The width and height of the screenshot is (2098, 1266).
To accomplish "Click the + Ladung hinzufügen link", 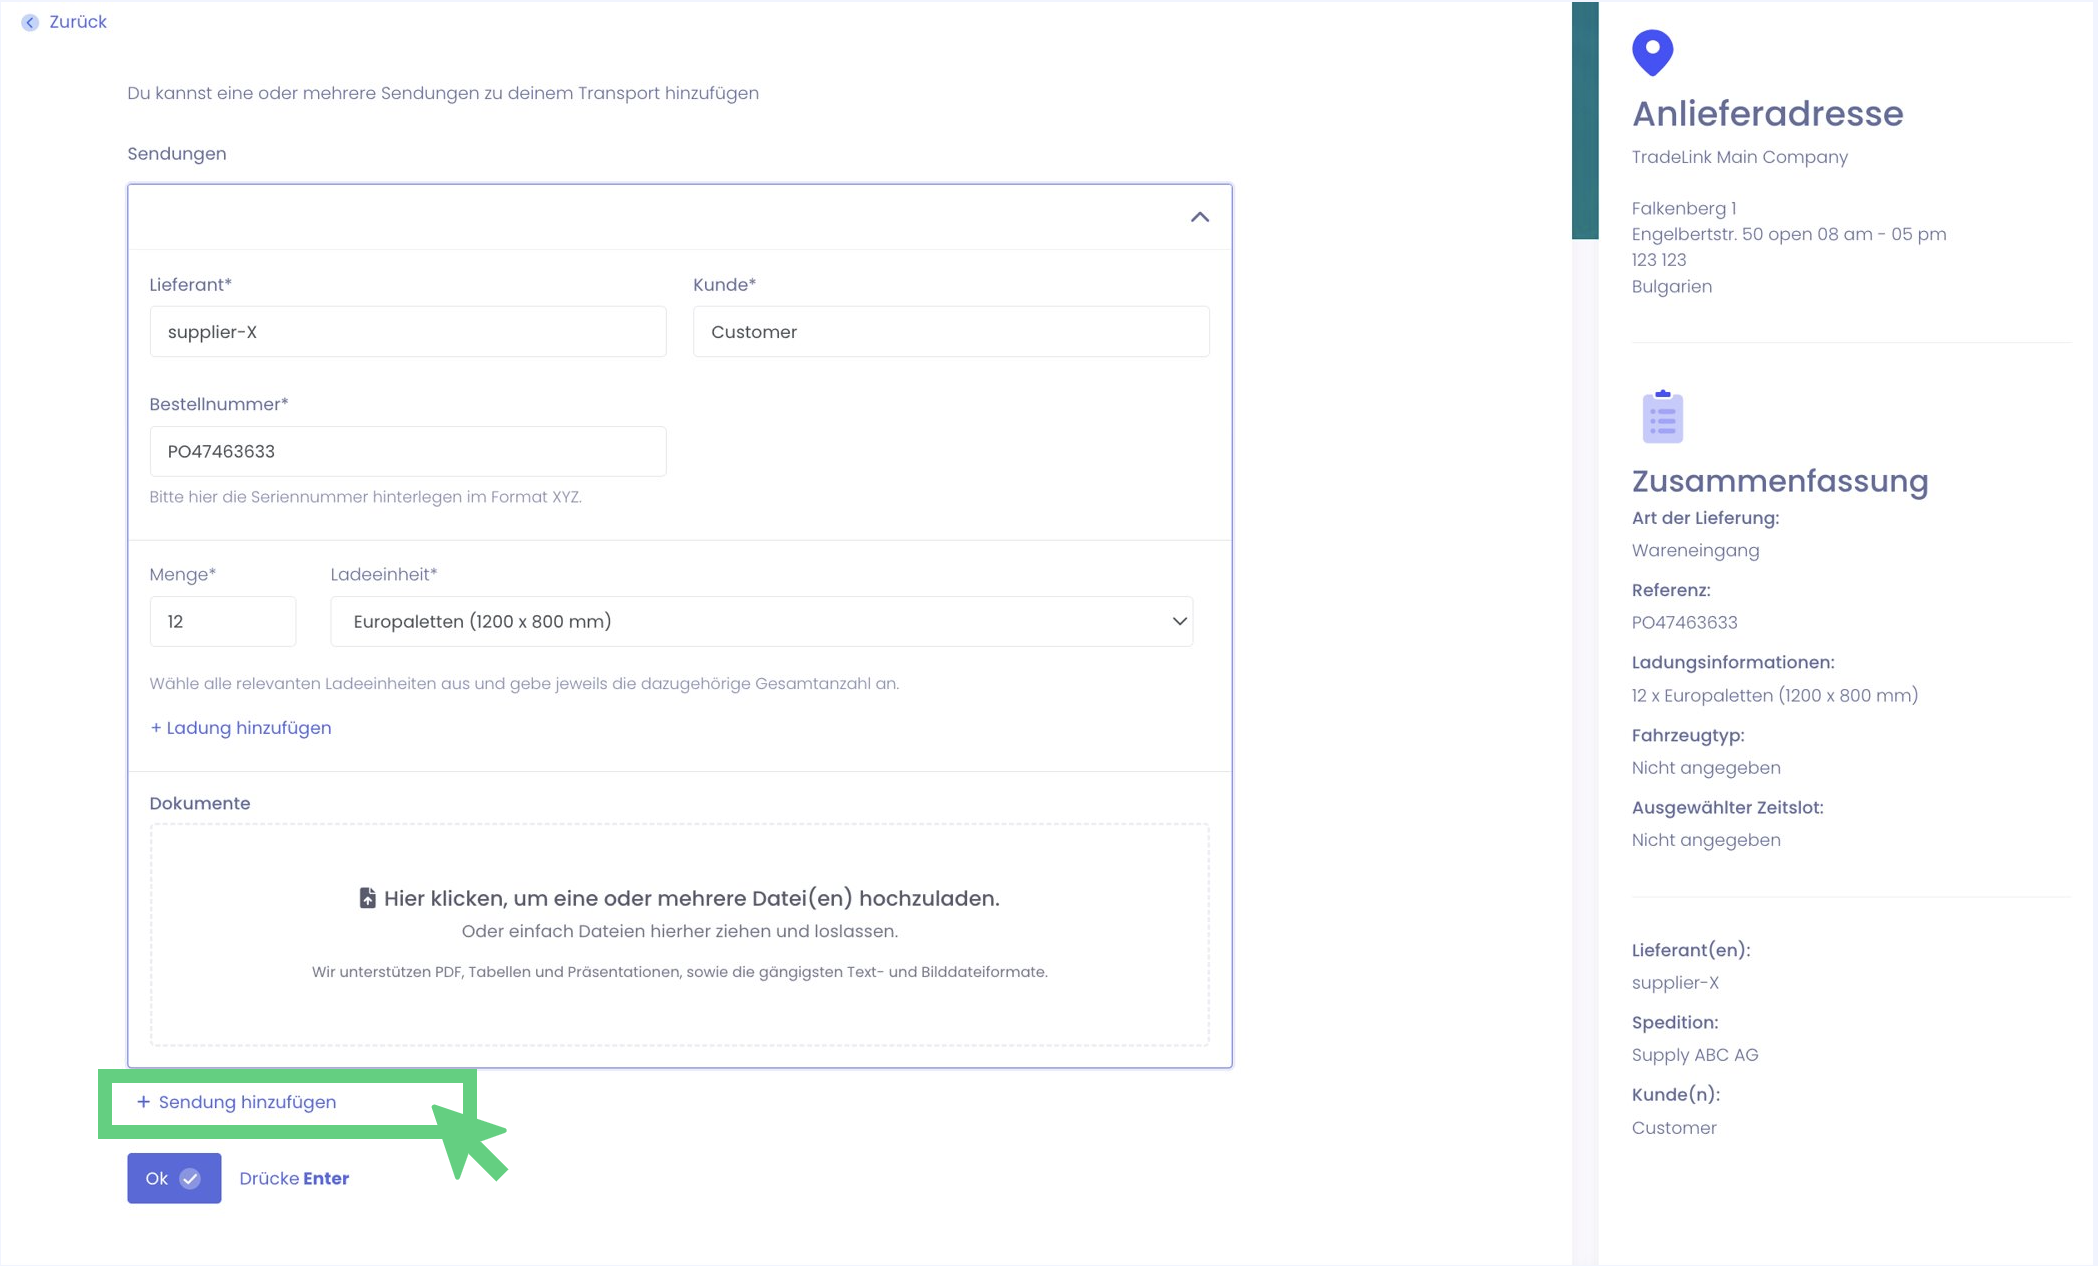I will click(x=240, y=728).
